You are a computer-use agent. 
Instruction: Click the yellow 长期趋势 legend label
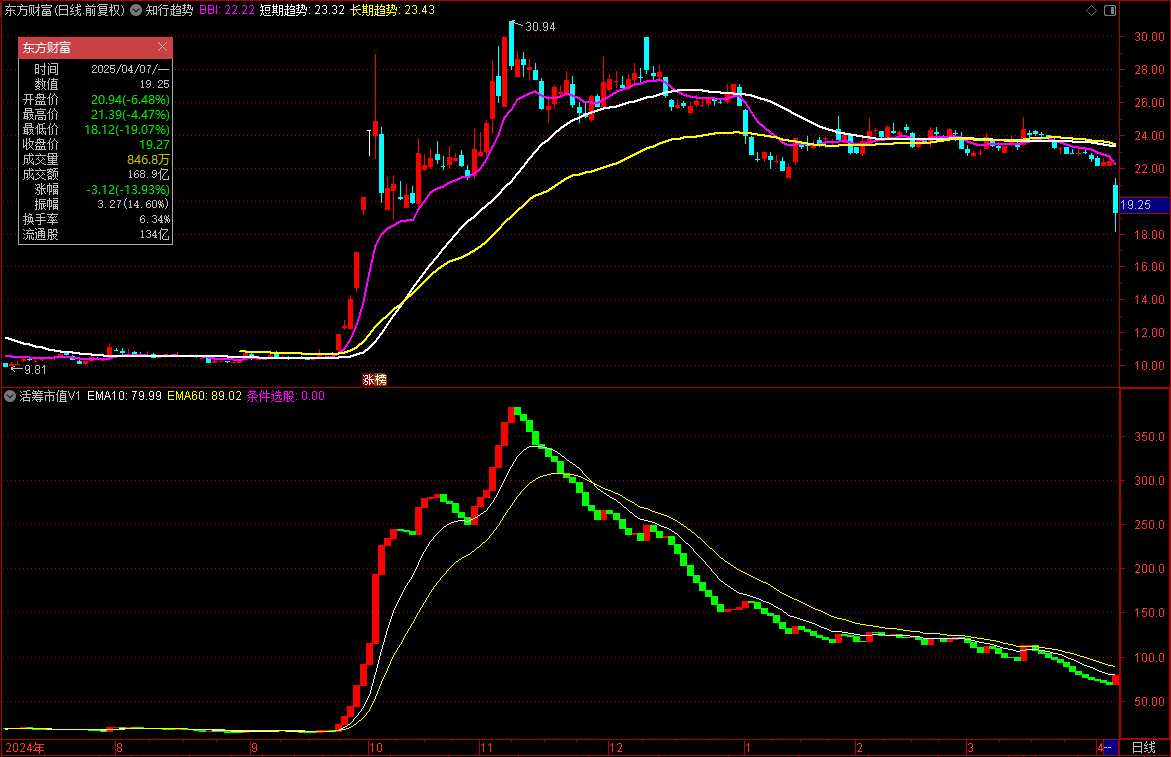374,10
